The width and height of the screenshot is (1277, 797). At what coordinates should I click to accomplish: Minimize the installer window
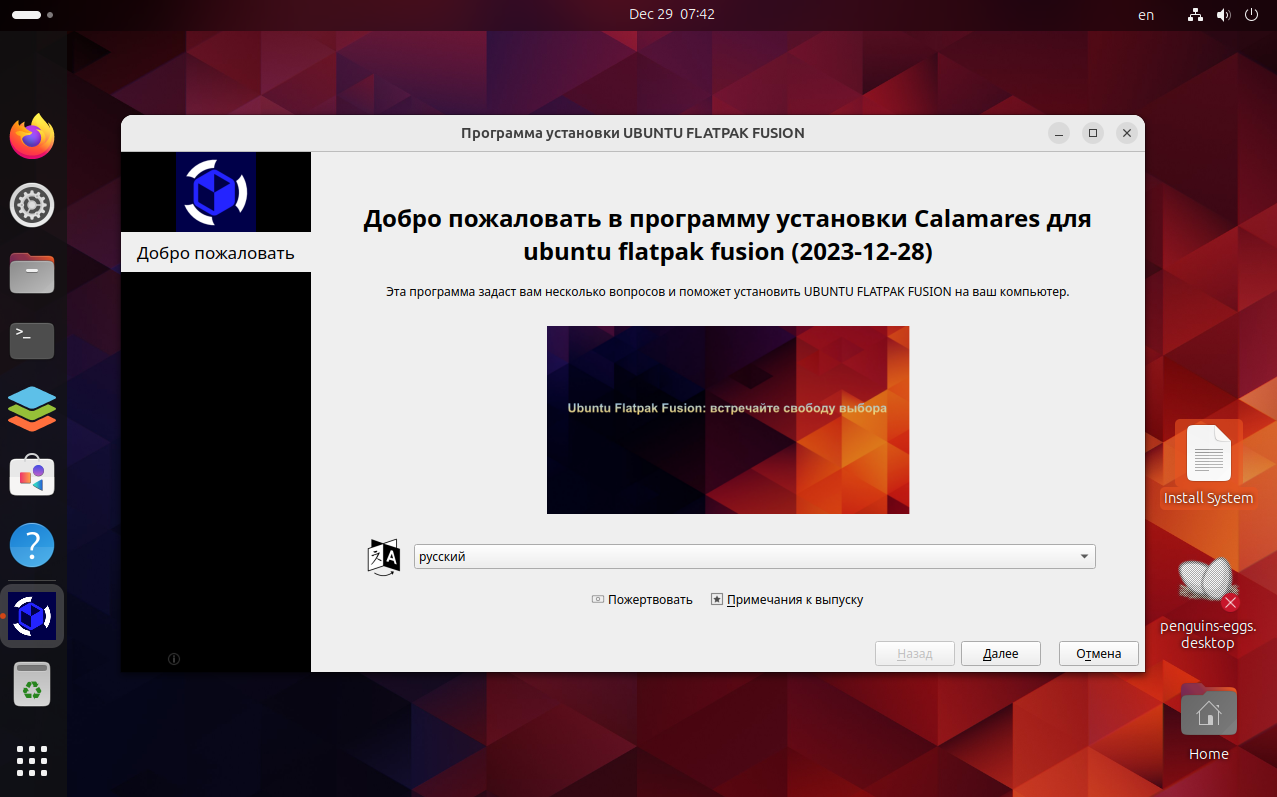[x=1060, y=133]
